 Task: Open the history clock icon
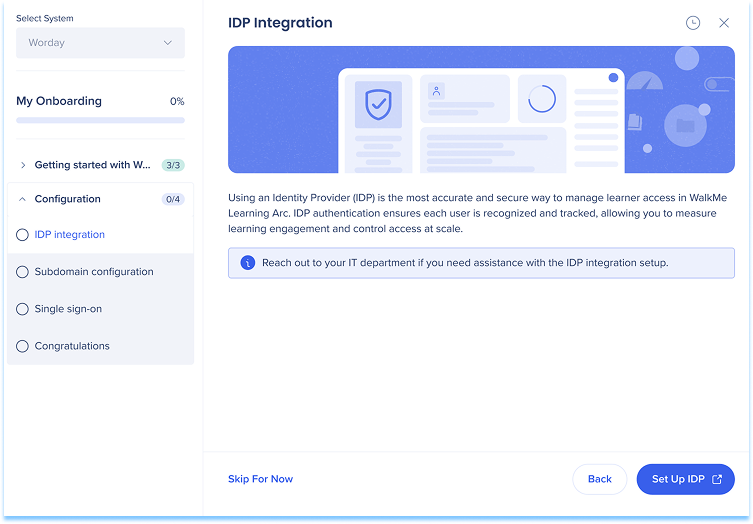tap(693, 23)
